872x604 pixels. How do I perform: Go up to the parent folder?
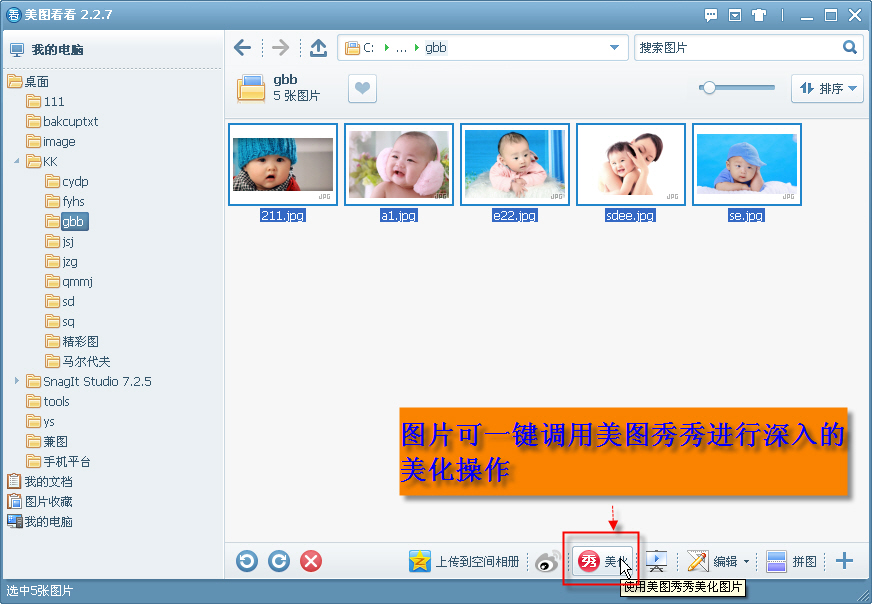318,48
